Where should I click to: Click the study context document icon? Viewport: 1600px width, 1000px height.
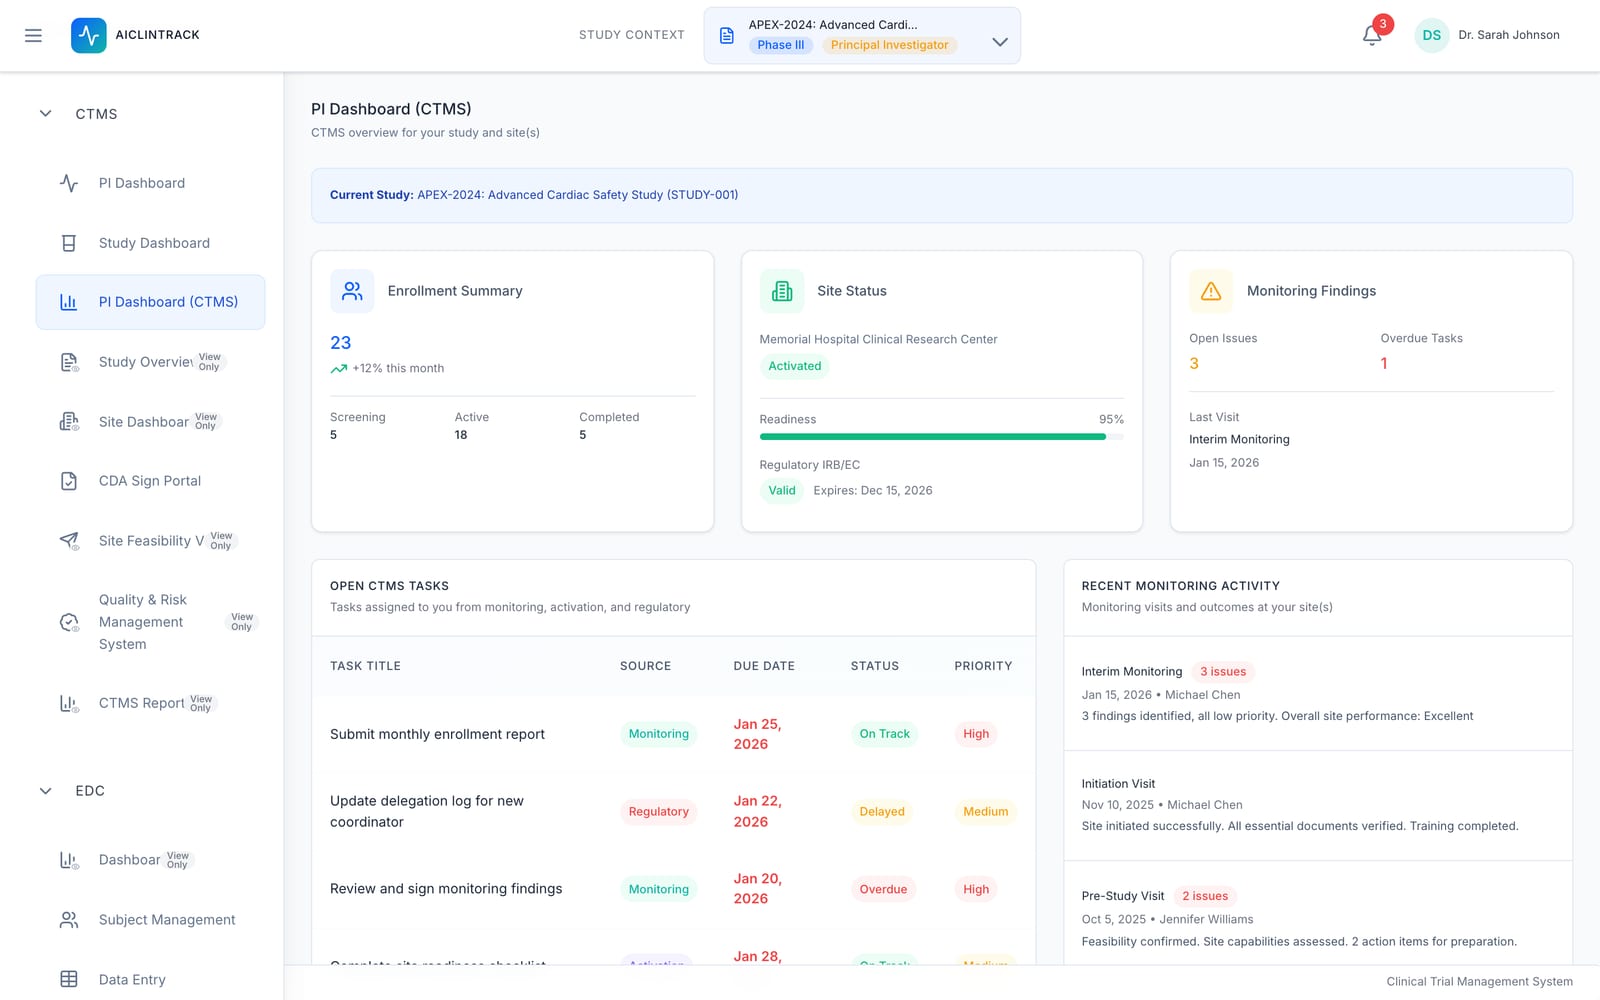coord(727,36)
